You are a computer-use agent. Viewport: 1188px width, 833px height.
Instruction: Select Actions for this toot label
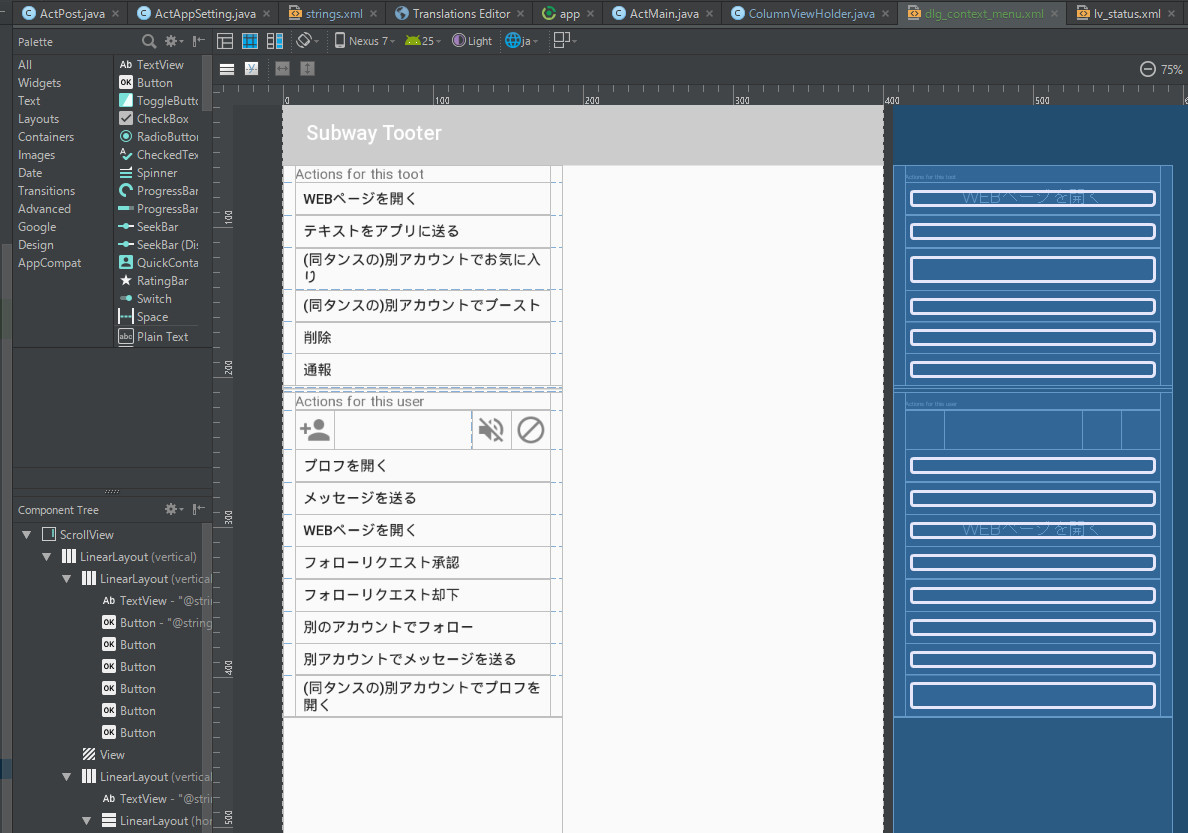(x=359, y=174)
